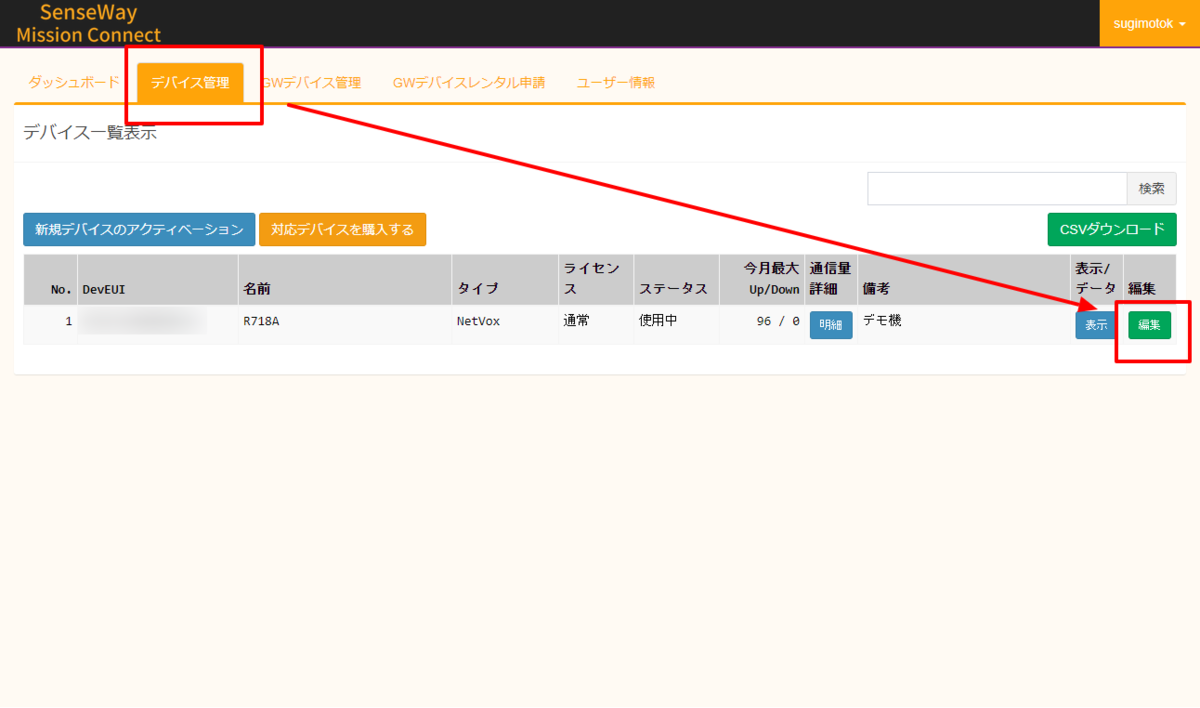Viewport: 1200px width, 708px height.
Task: Open the ユーザー情報 tab
Action: click(x=616, y=83)
